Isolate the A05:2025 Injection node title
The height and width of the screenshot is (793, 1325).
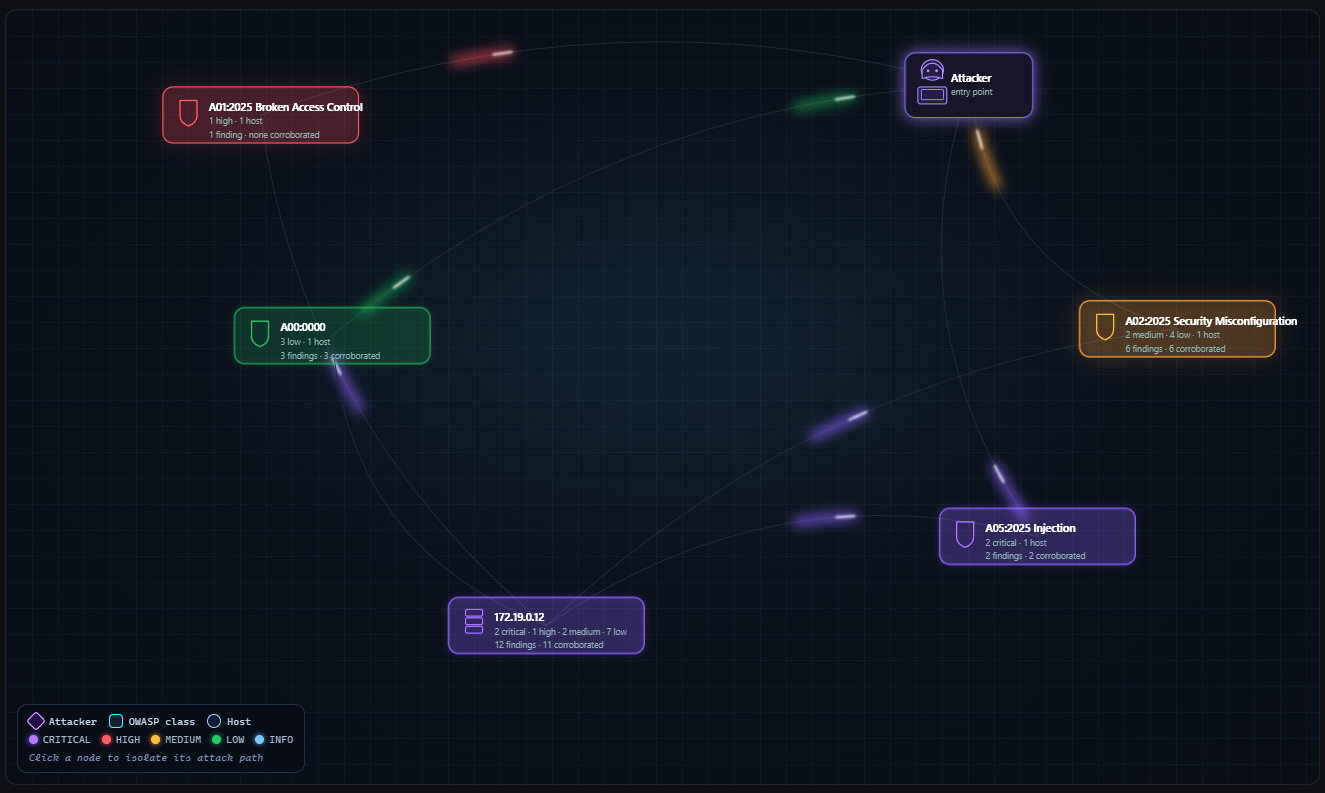(1030, 528)
